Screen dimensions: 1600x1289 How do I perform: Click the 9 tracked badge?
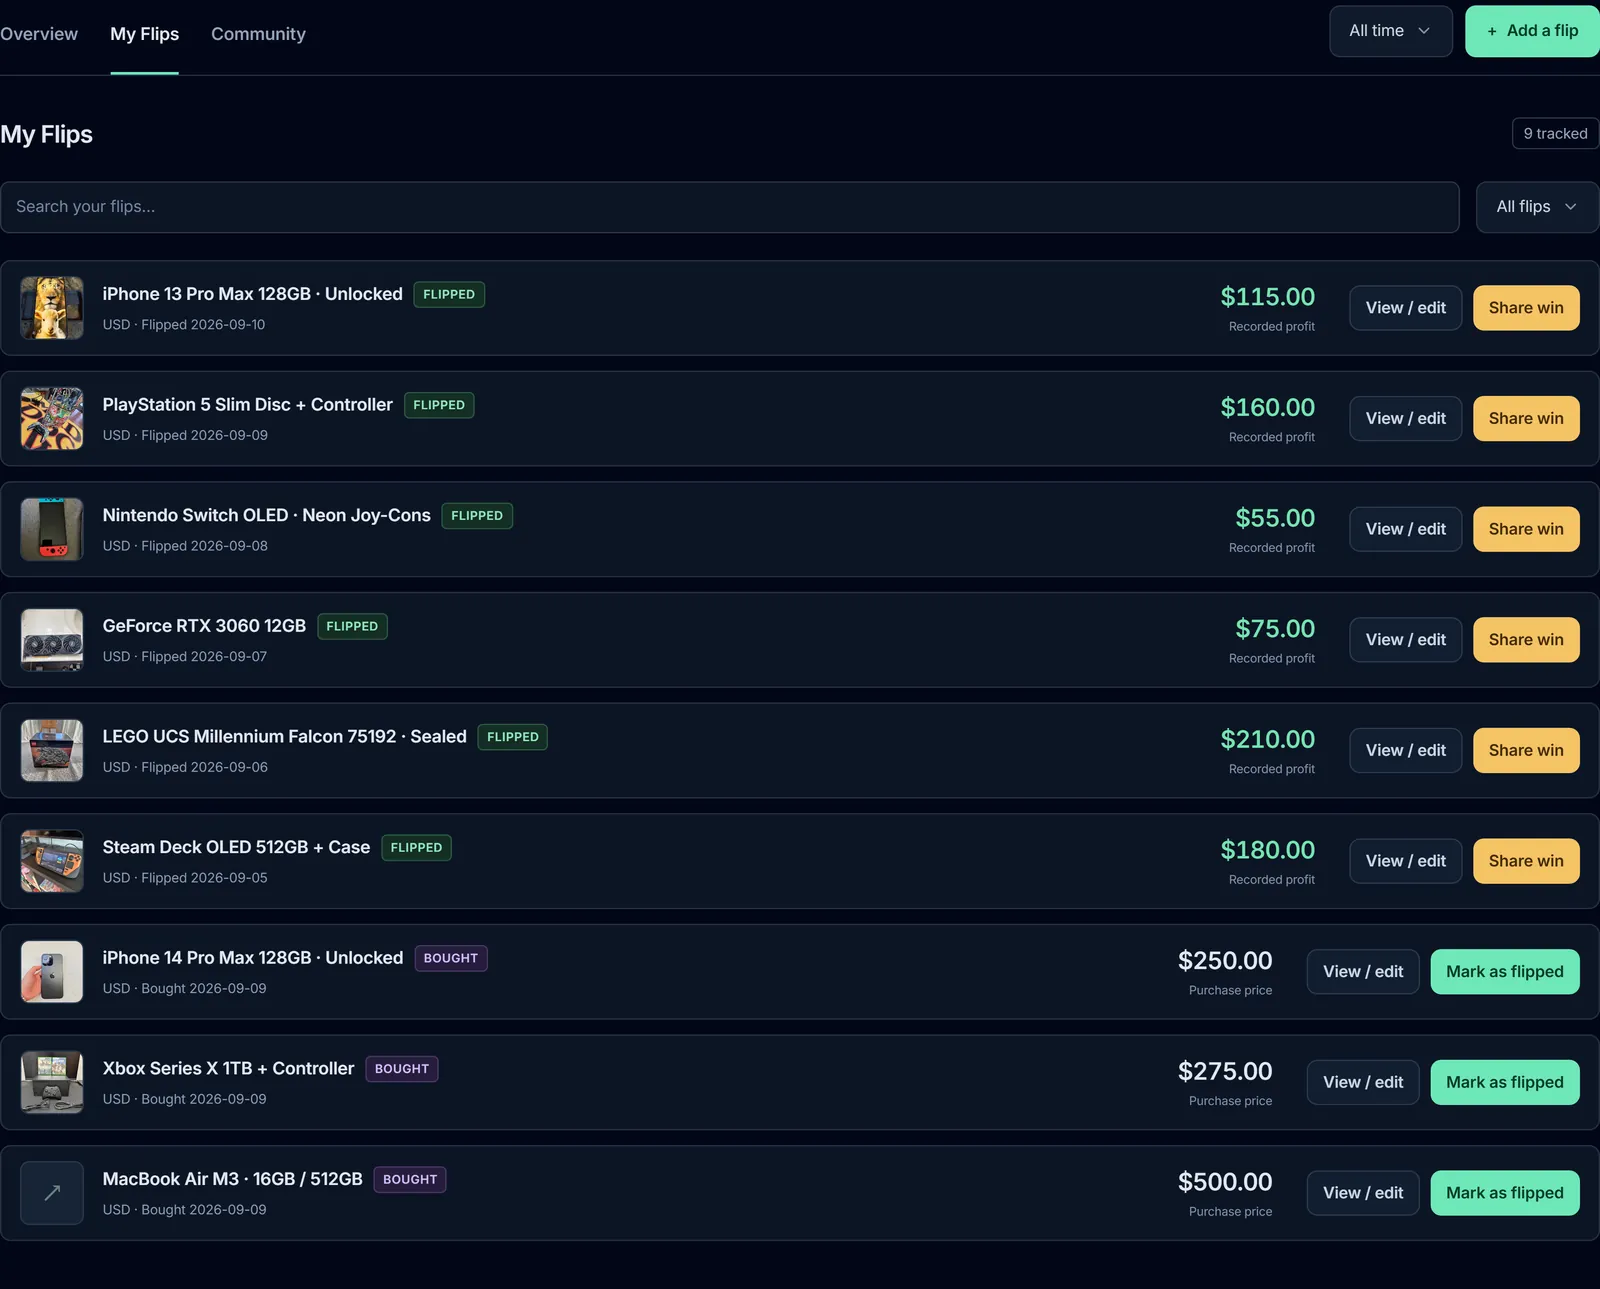(x=1555, y=134)
